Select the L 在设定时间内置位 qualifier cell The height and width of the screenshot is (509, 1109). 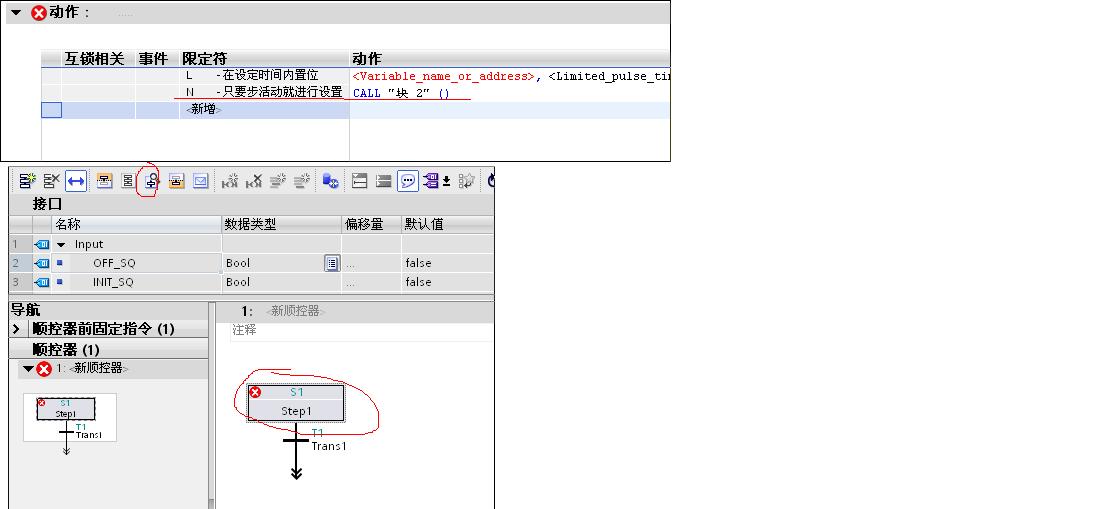coord(265,75)
